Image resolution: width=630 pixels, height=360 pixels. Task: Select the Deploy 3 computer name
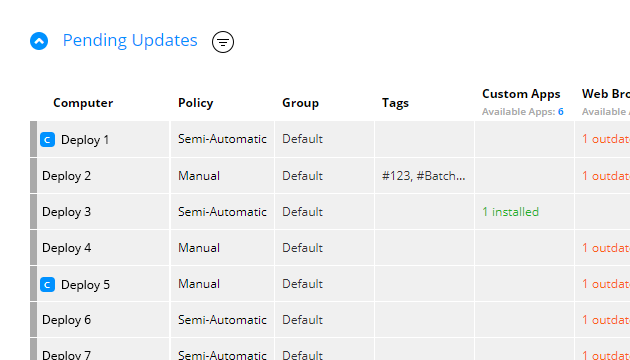click(66, 212)
